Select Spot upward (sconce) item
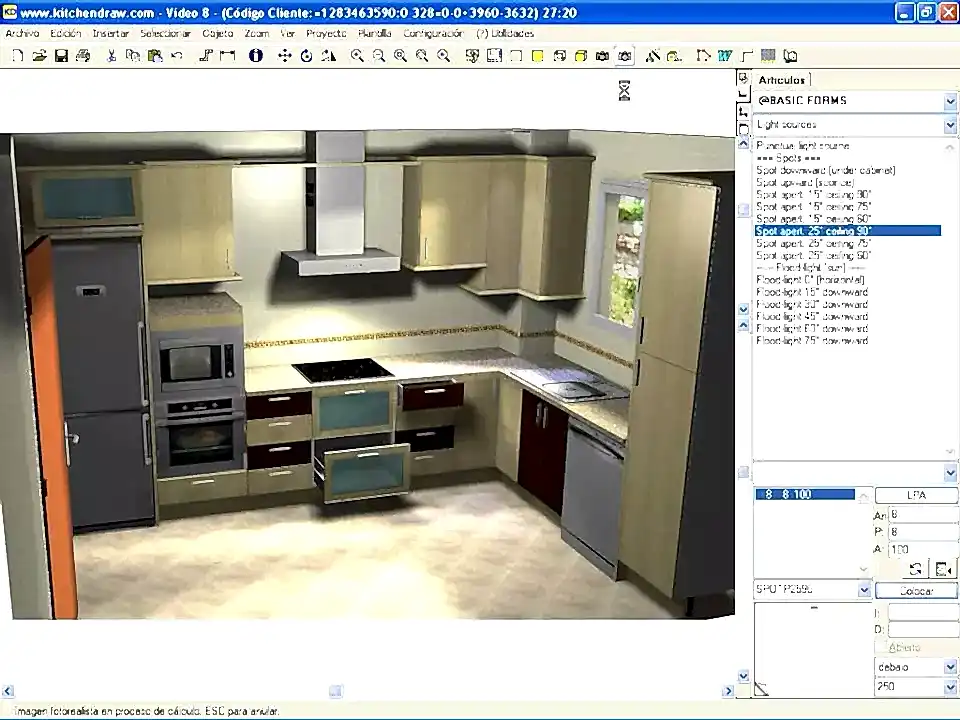Viewport: 960px width, 720px height. pyautogui.click(x=805, y=182)
